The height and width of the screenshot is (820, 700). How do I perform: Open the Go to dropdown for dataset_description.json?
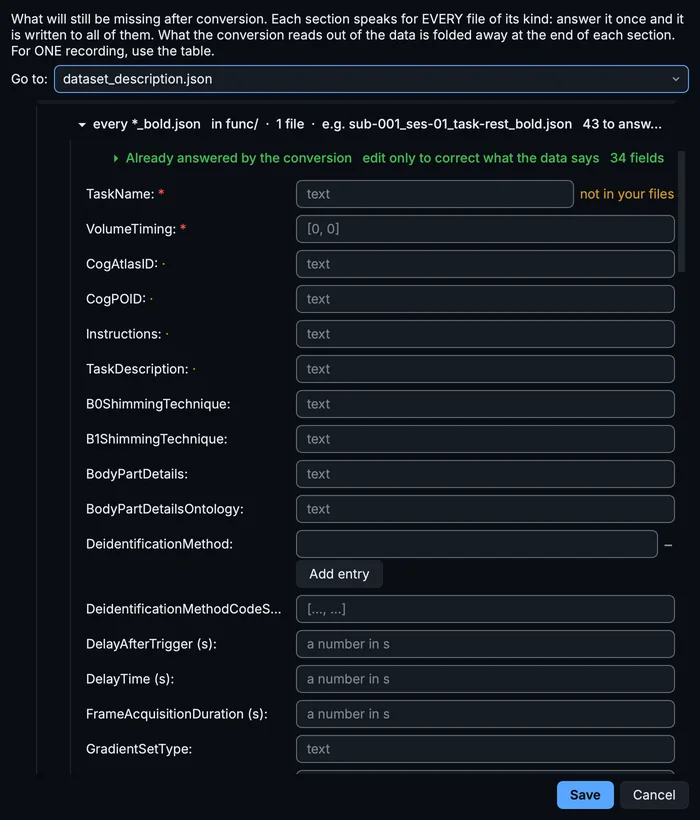click(x=371, y=79)
